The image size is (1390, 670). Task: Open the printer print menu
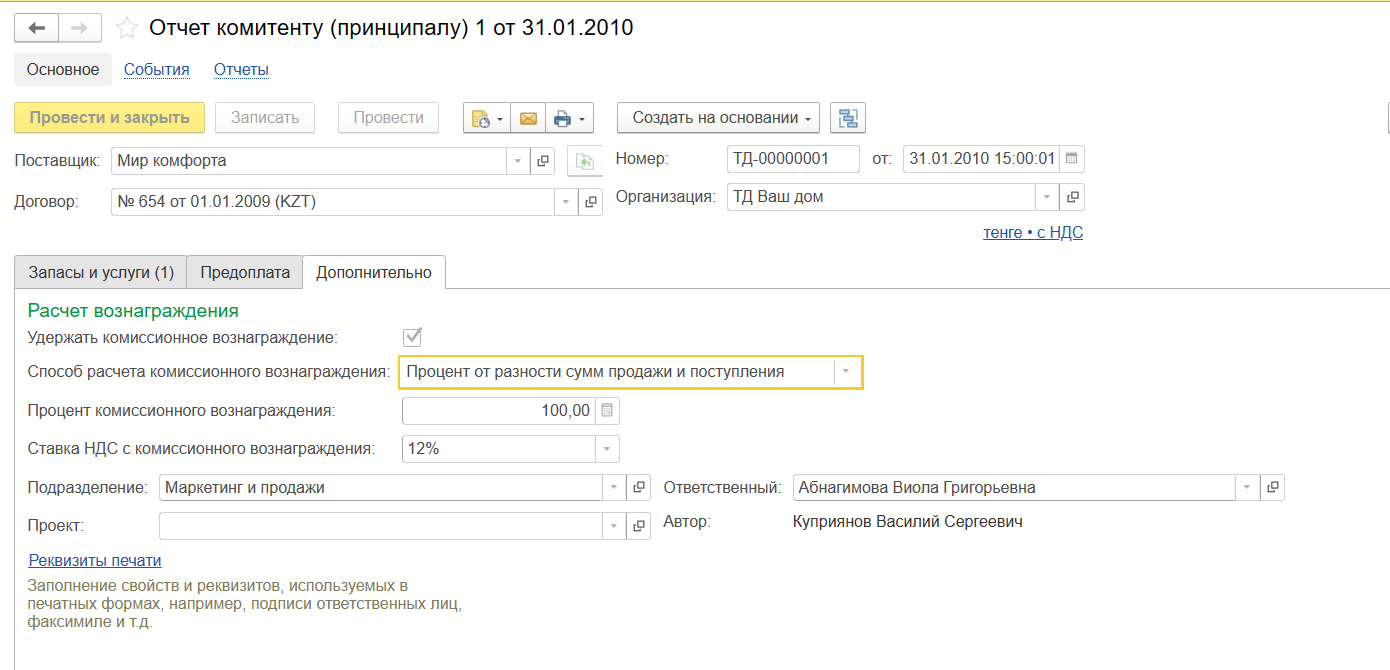tap(569, 118)
